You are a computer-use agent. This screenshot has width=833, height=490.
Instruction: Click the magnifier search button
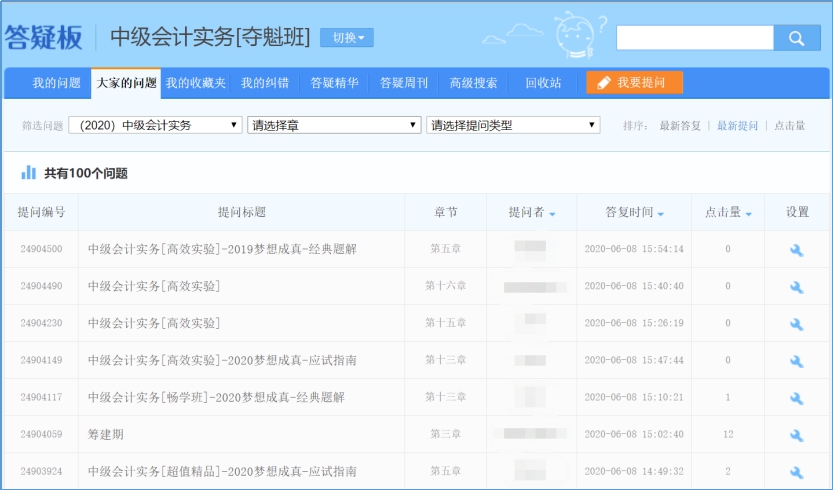pyautogui.click(x=796, y=38)
